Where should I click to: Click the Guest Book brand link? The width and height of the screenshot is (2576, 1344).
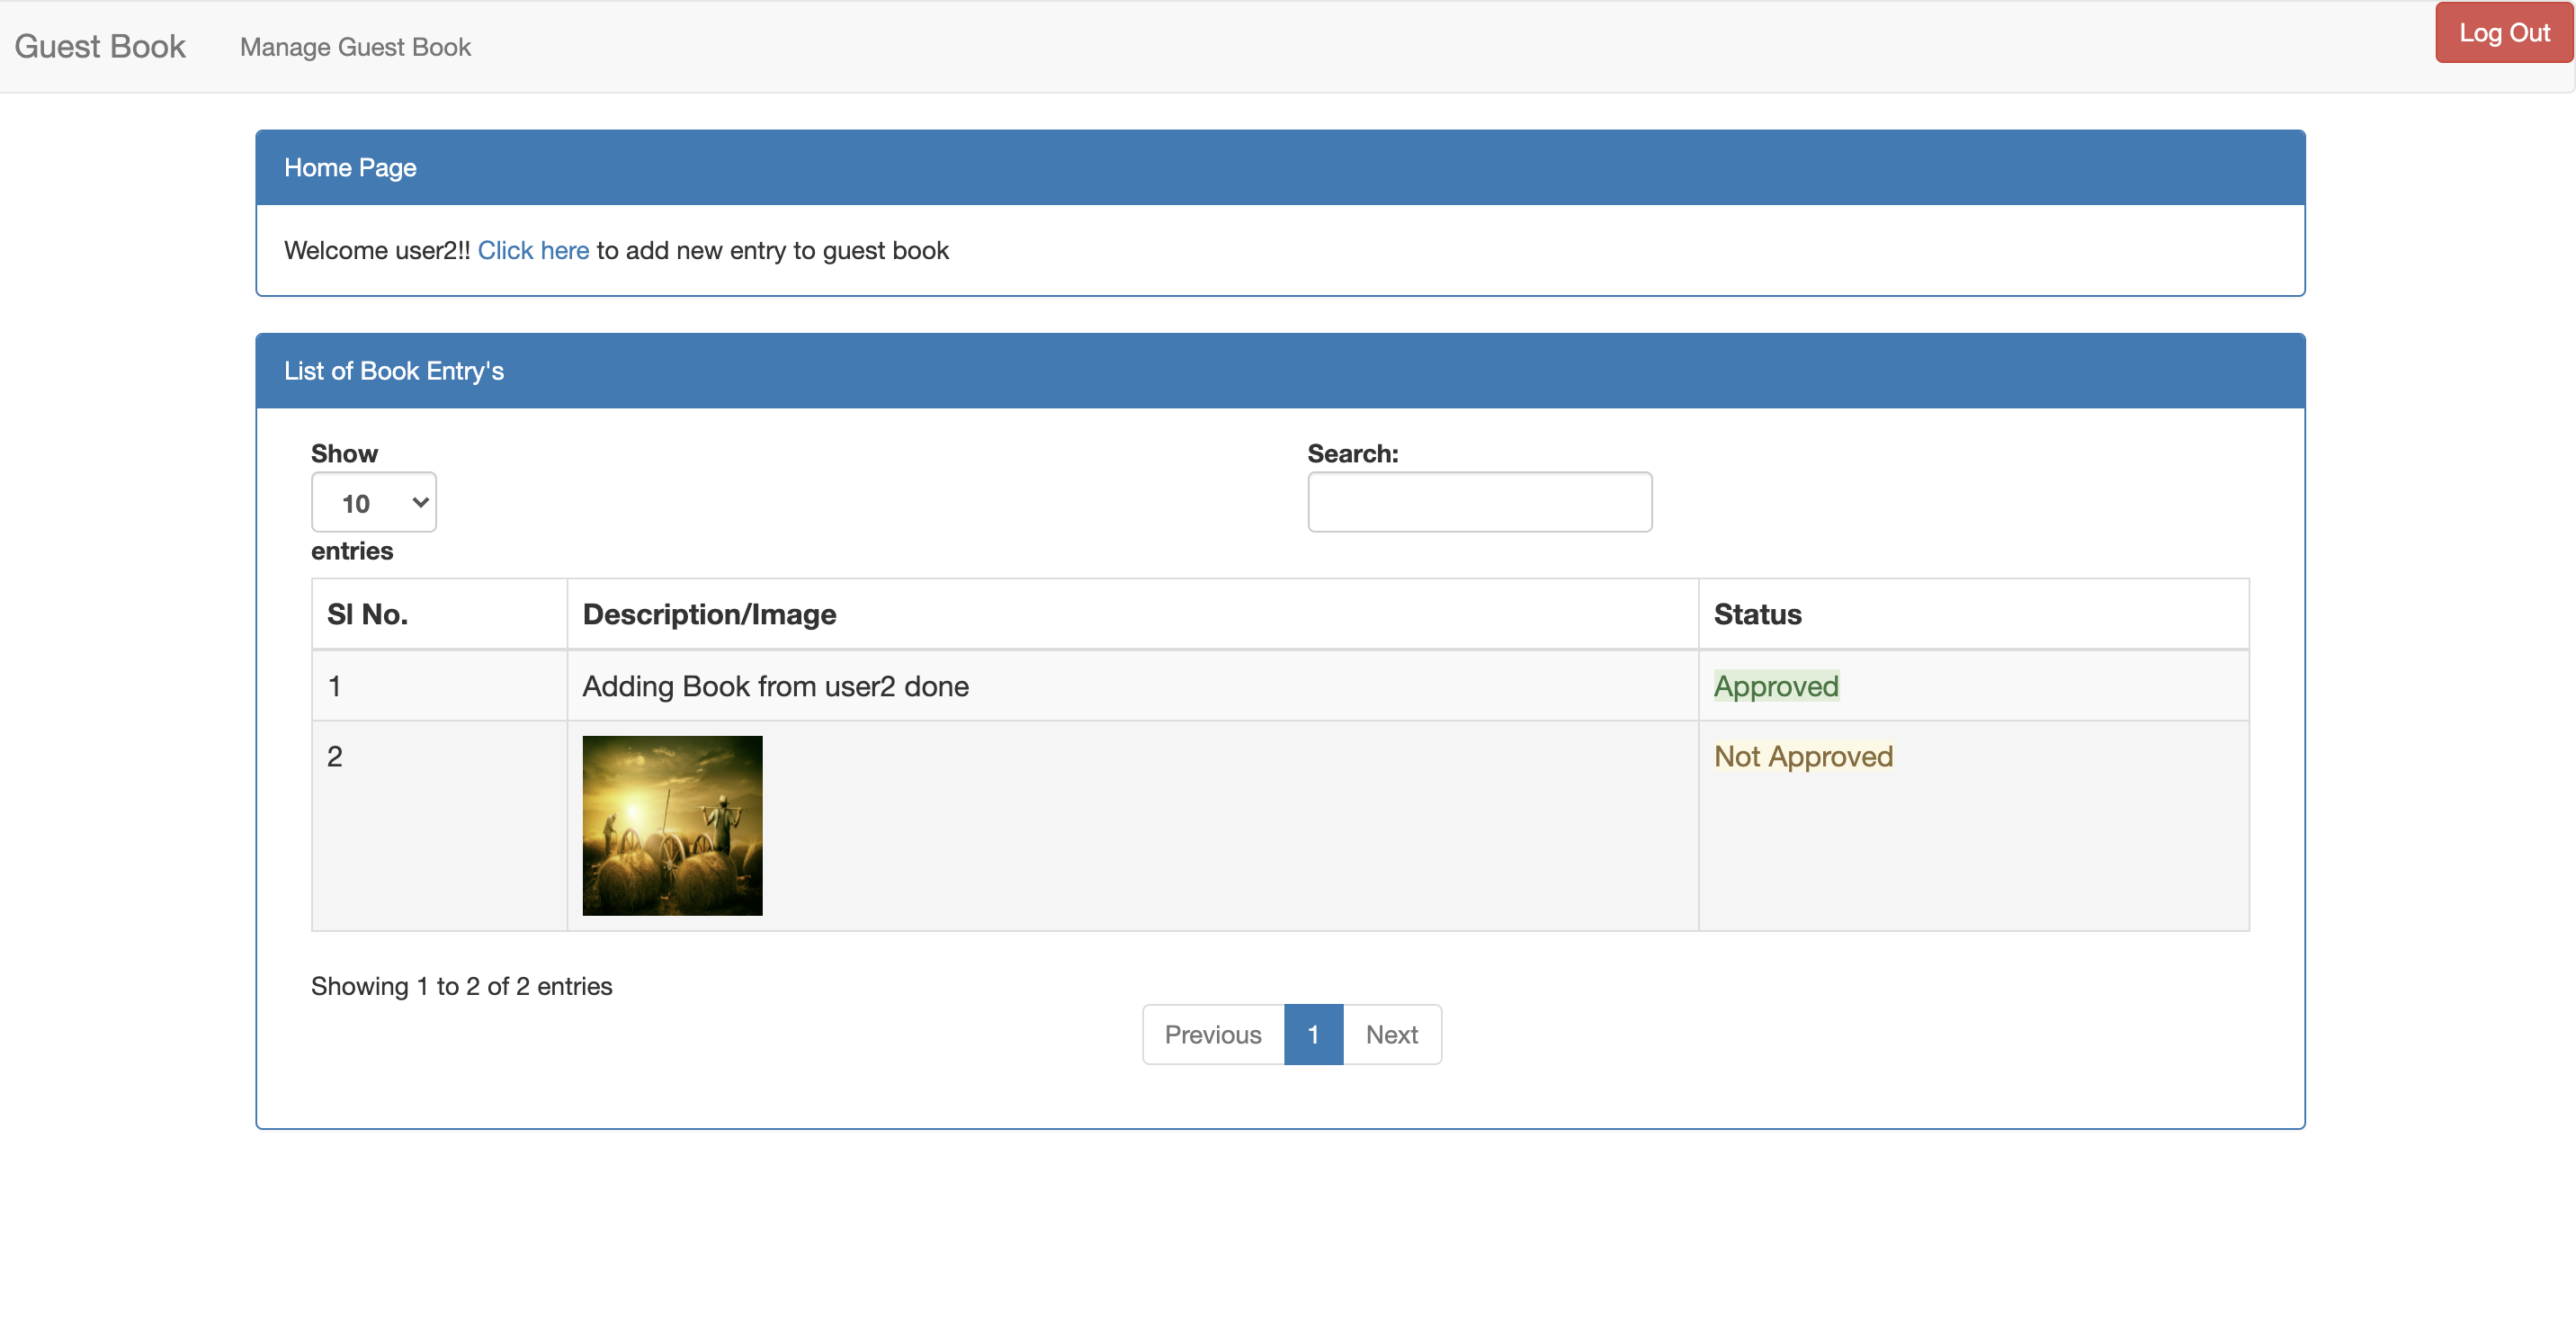[100, 46]
